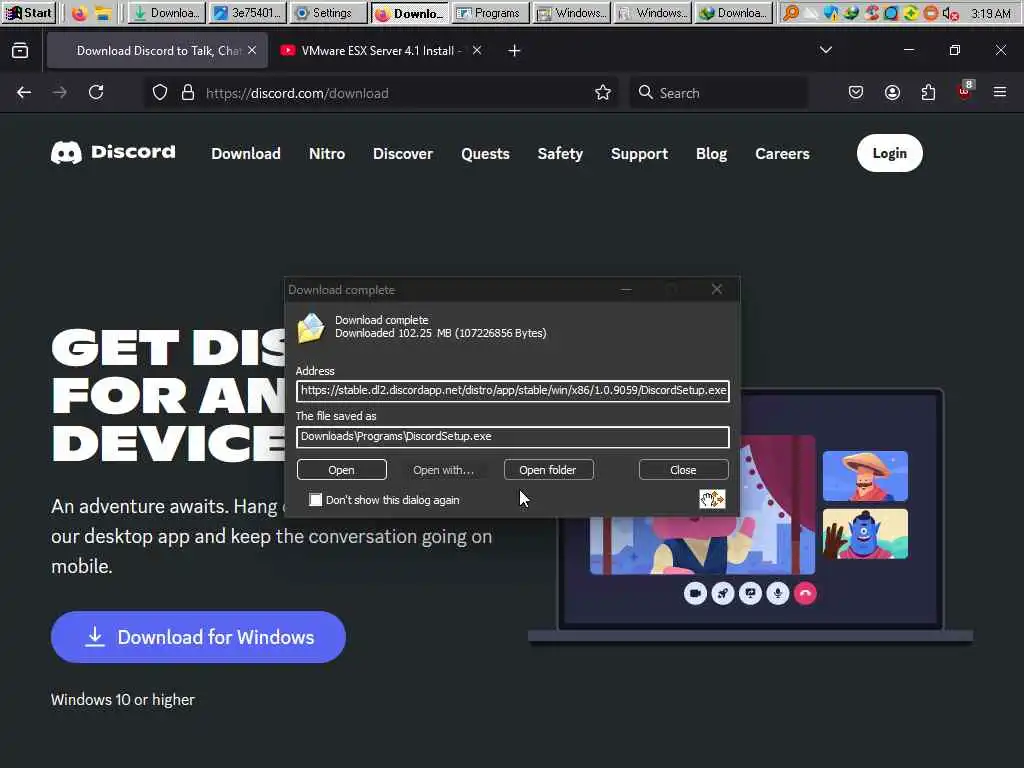Click the muted speaker tray icon
The width and height of the screenshot is (1024, 768).
(x=950, y=13)
